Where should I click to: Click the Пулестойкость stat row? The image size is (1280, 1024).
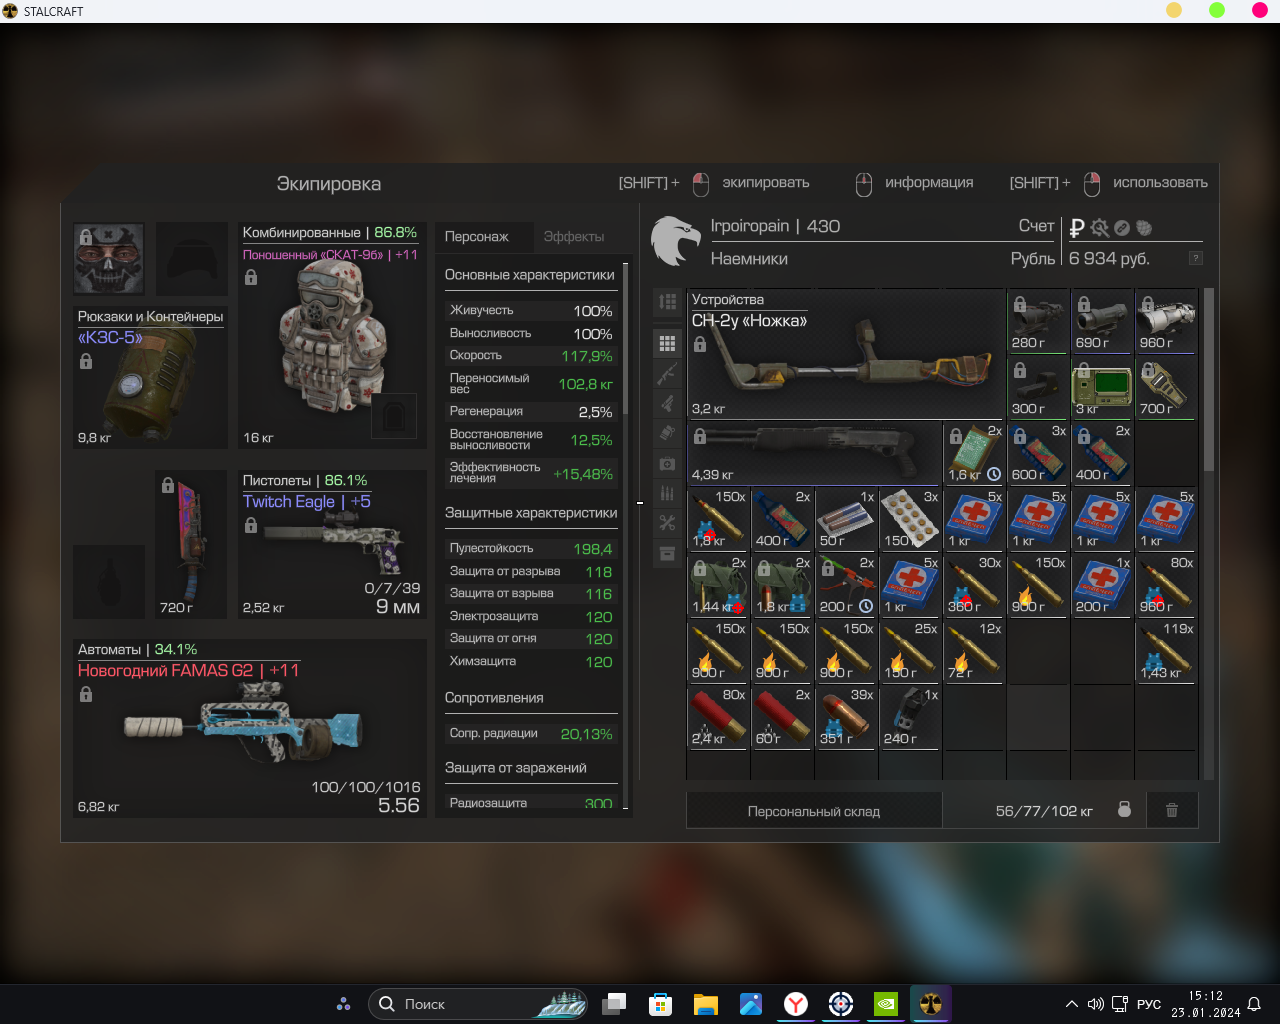531,548
